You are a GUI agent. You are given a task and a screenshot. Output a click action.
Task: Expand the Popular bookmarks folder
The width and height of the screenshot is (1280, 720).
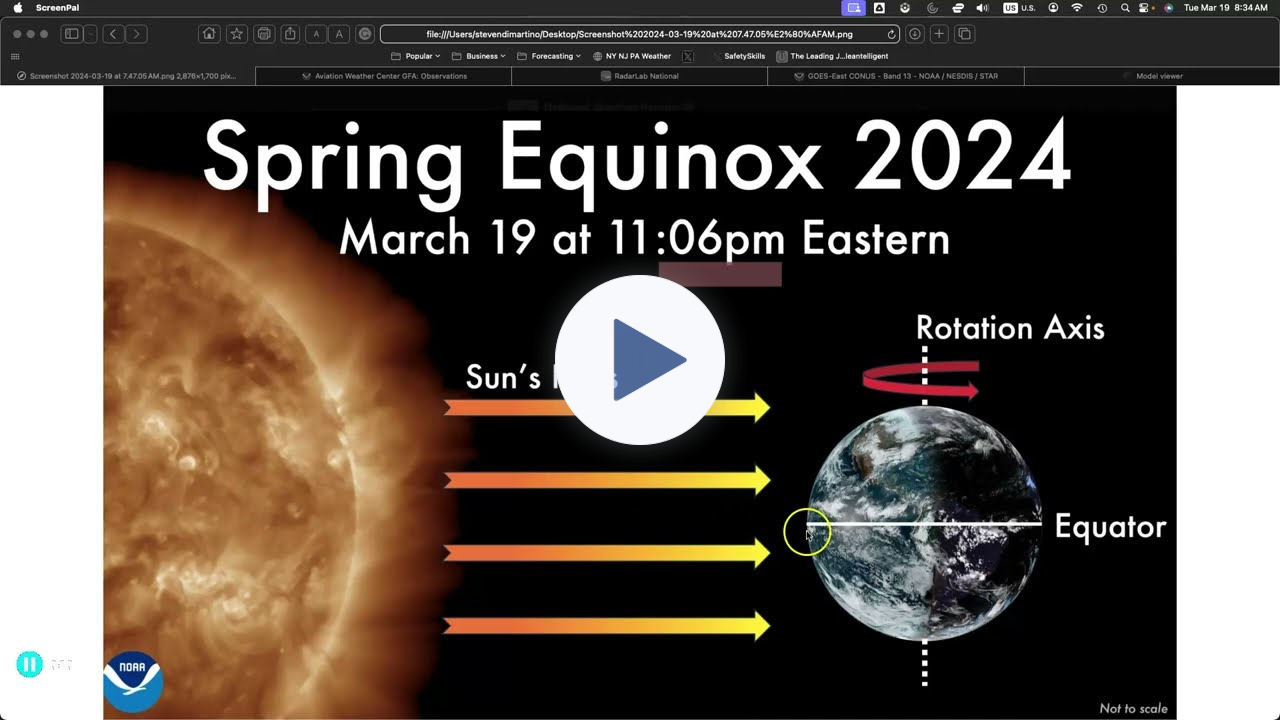point(418,56)
